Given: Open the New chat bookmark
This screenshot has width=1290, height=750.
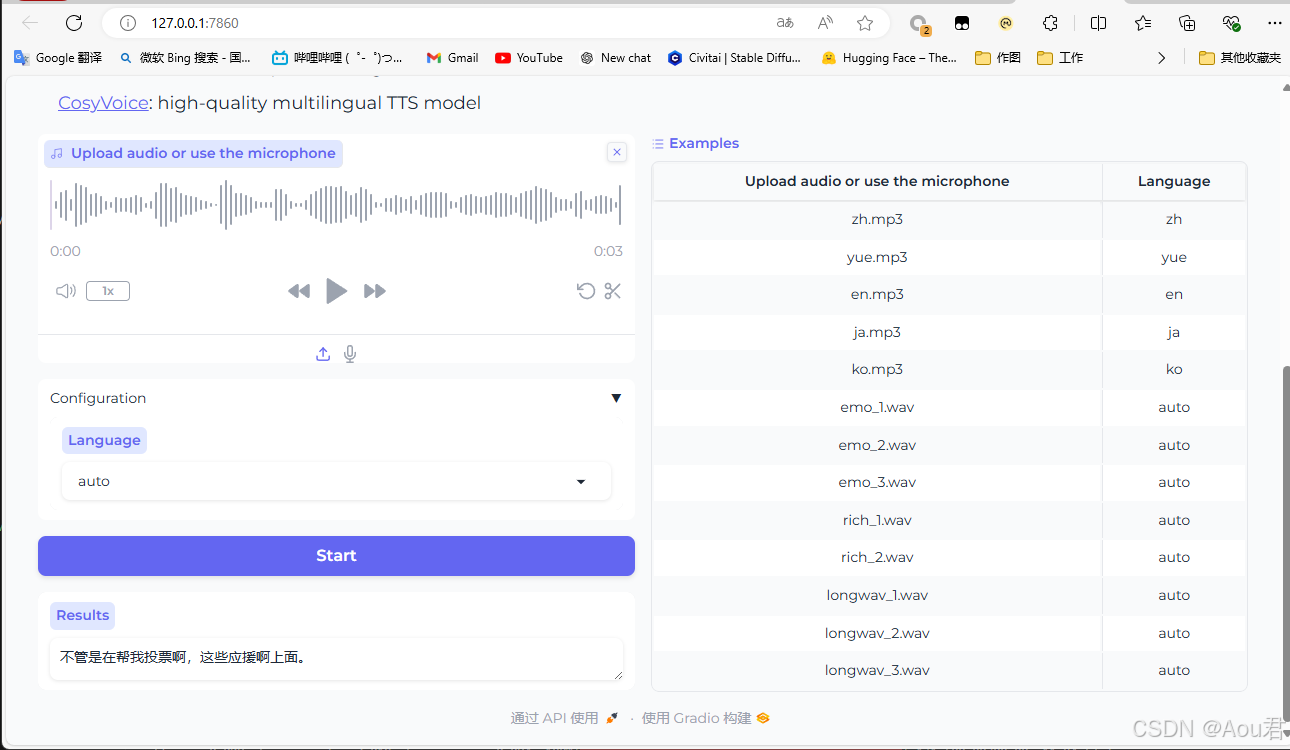Looking at the screenshot, I should click(x=615, y=58).
